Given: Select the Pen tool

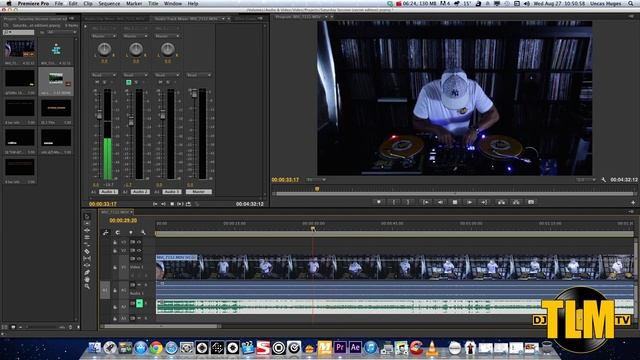Looking at the screenshot, I should [87, 272].
